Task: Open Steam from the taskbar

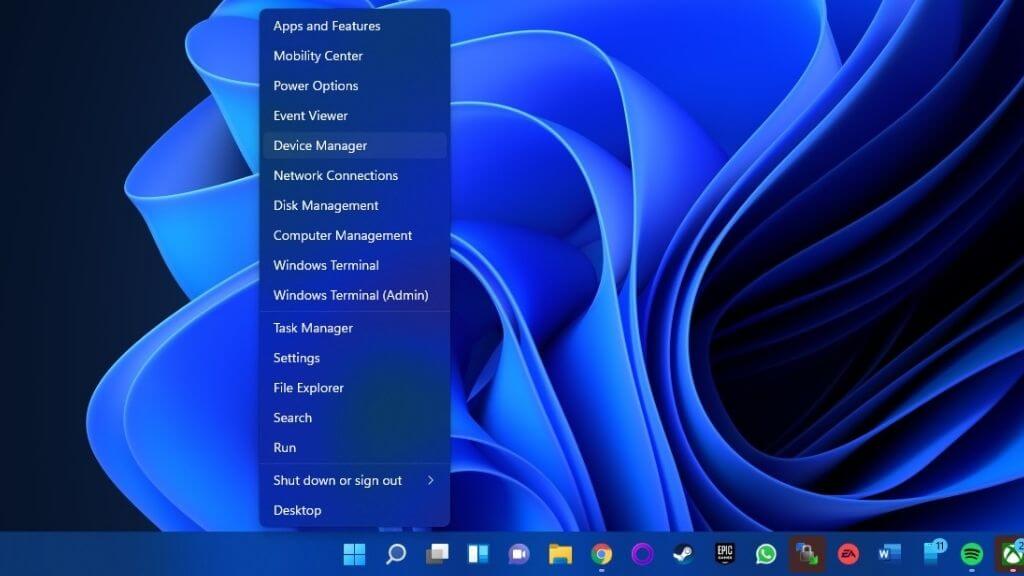Action: (683, 553)
